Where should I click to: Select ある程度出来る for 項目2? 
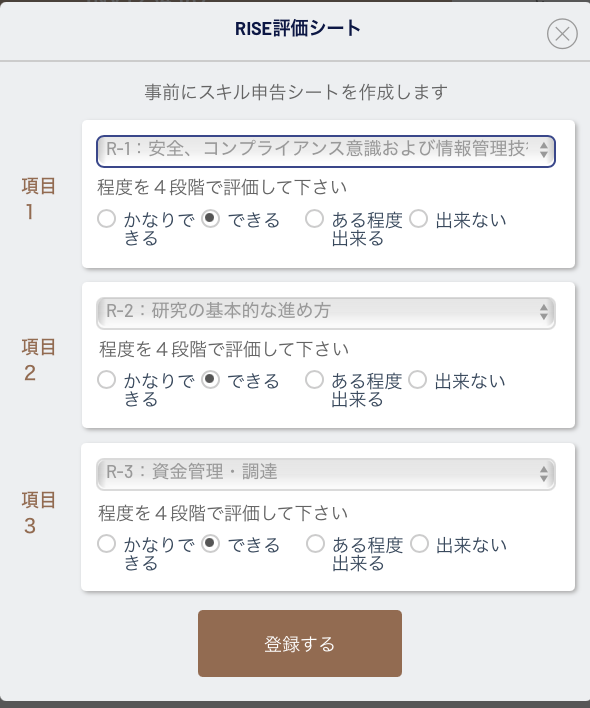[x=314, y=380]
